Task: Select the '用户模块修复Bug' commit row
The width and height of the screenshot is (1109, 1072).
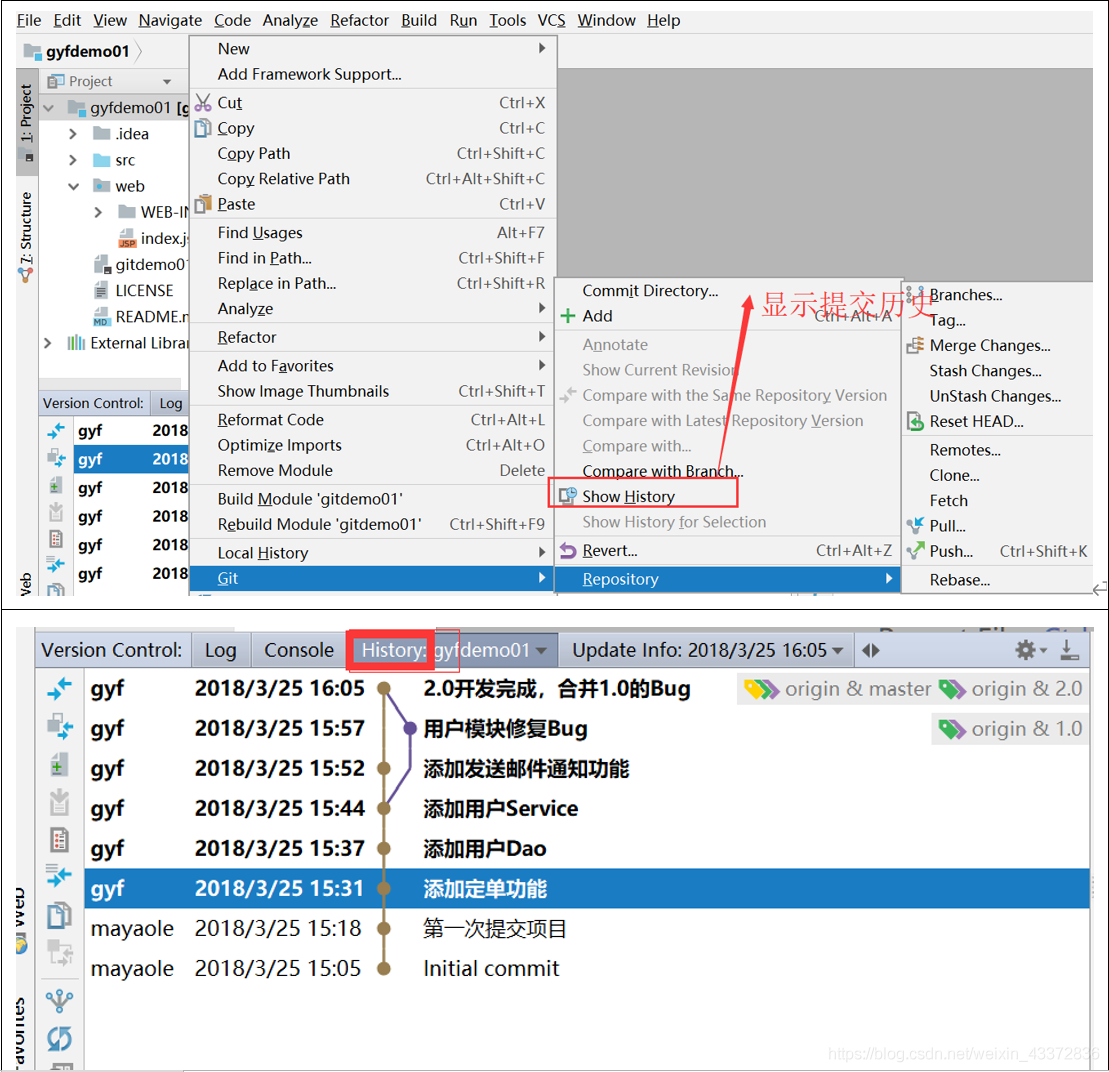Action: coord(586,728)
